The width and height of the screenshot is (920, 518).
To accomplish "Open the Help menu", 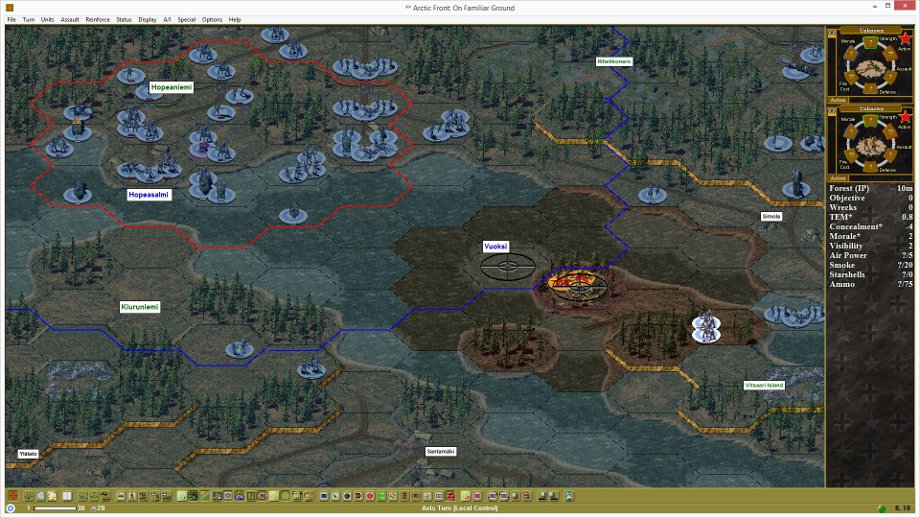I will point(235,19).
